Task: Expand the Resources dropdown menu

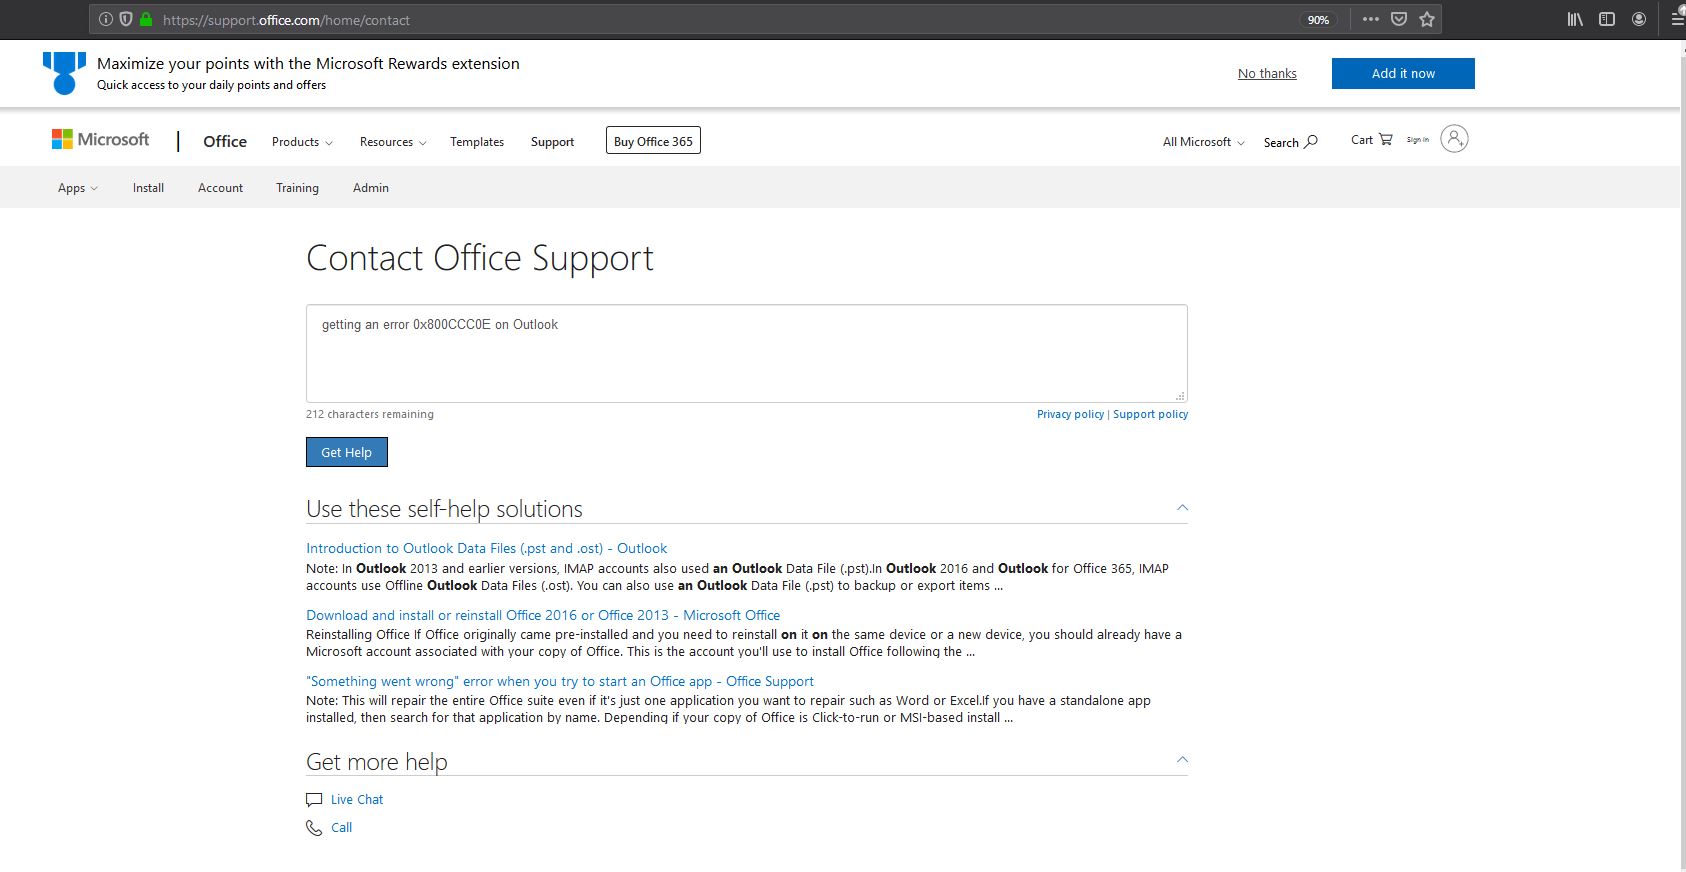Action: tap(393, 142)
